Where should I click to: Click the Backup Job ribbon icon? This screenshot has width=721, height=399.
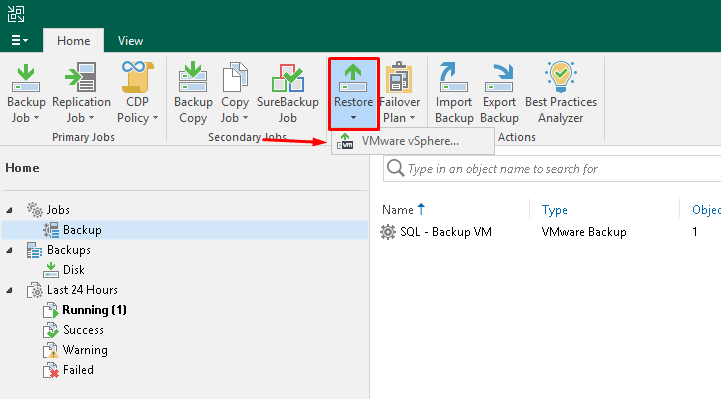[26, 78]
